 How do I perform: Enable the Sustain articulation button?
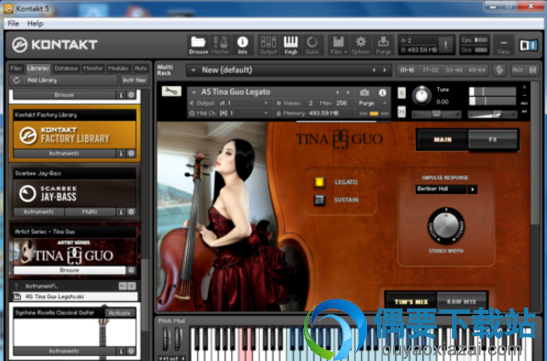(x=319, y=200)
